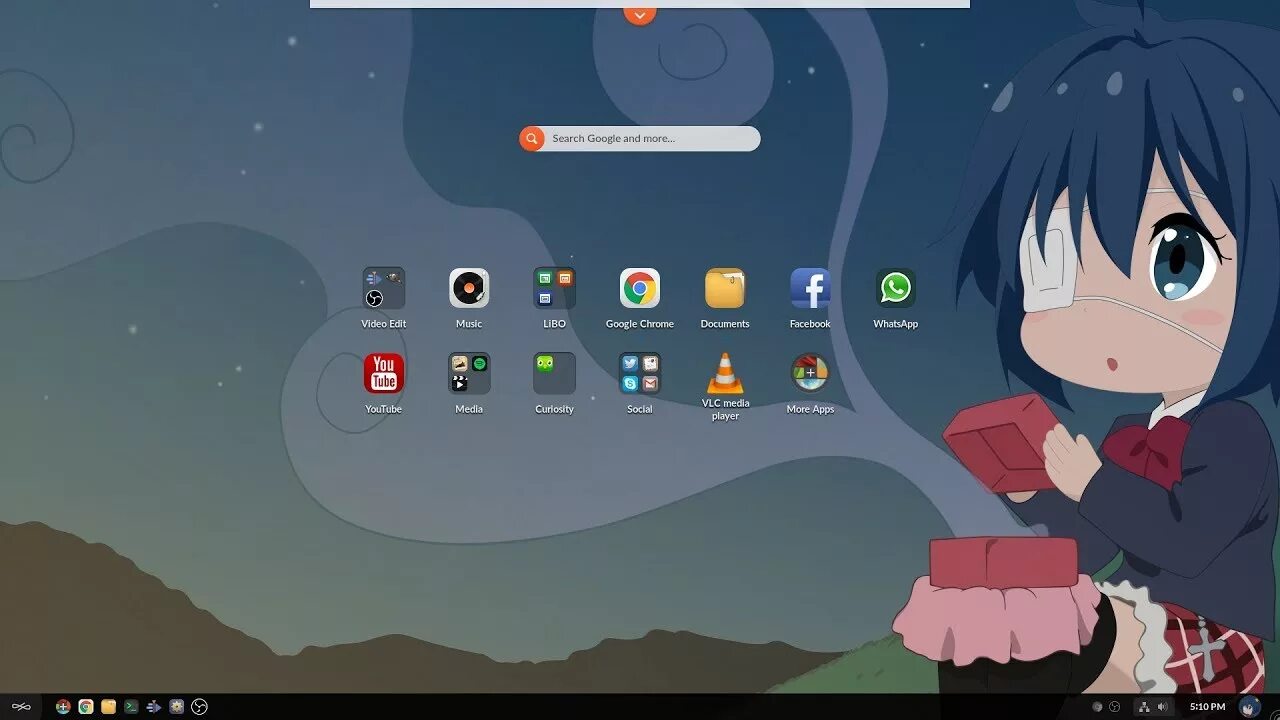Open the LiBO folder

[x=554, y=288]
